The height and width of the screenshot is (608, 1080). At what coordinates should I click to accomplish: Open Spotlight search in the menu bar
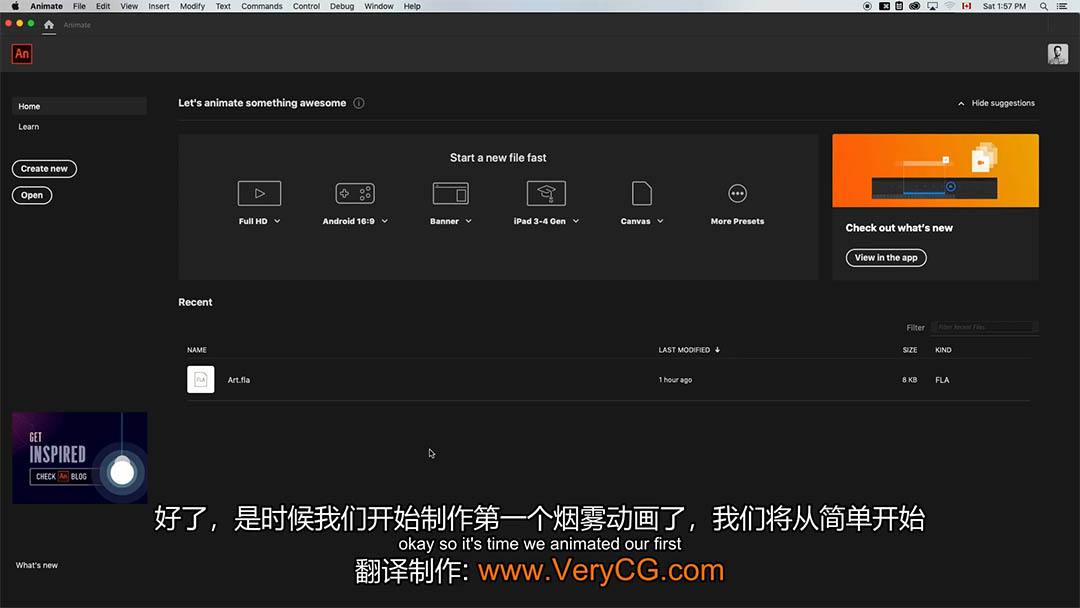tap(1043, 6)
